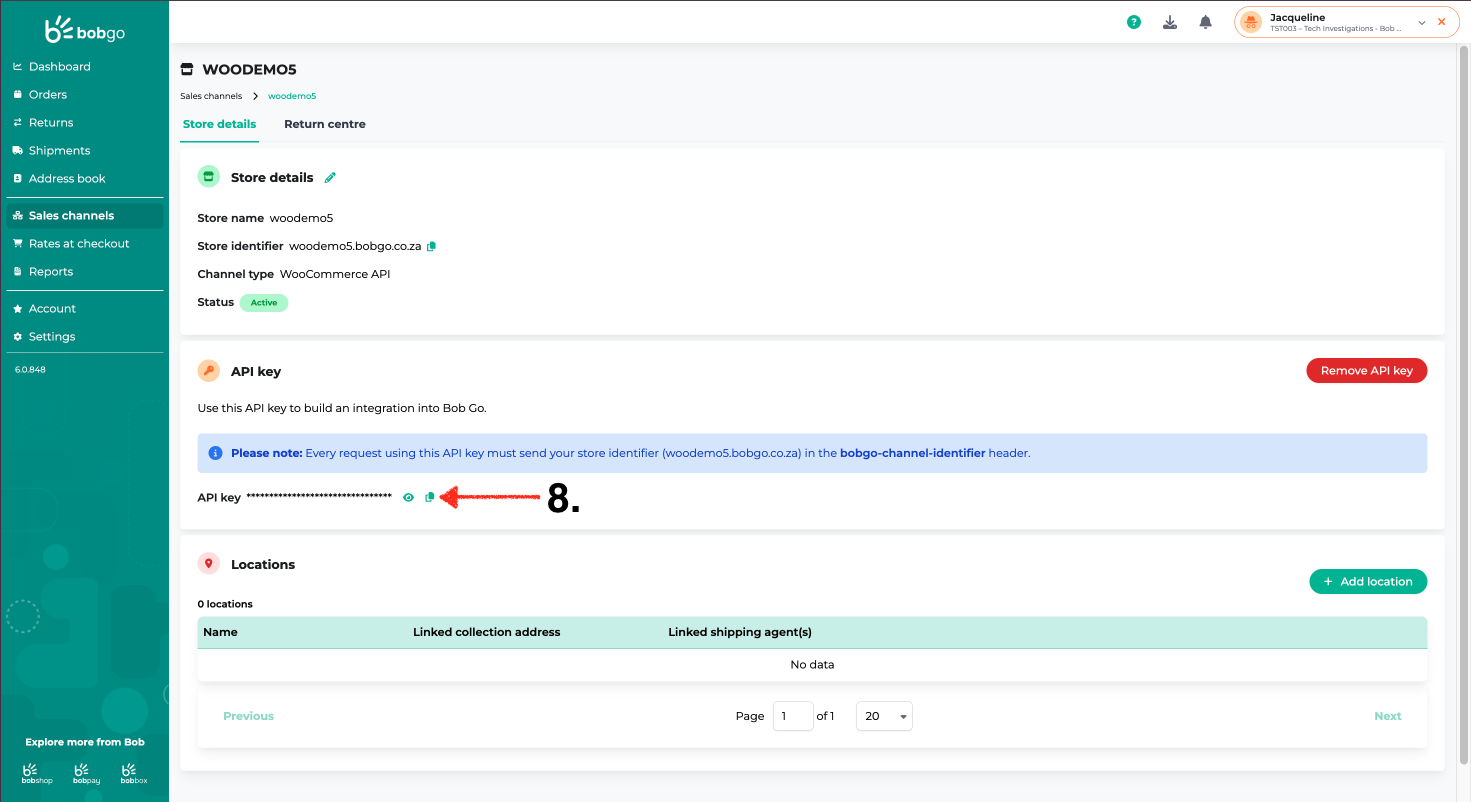1471x802 pixels.
Task: Click the woodemo5 store name value
Action: coord(301,218)
